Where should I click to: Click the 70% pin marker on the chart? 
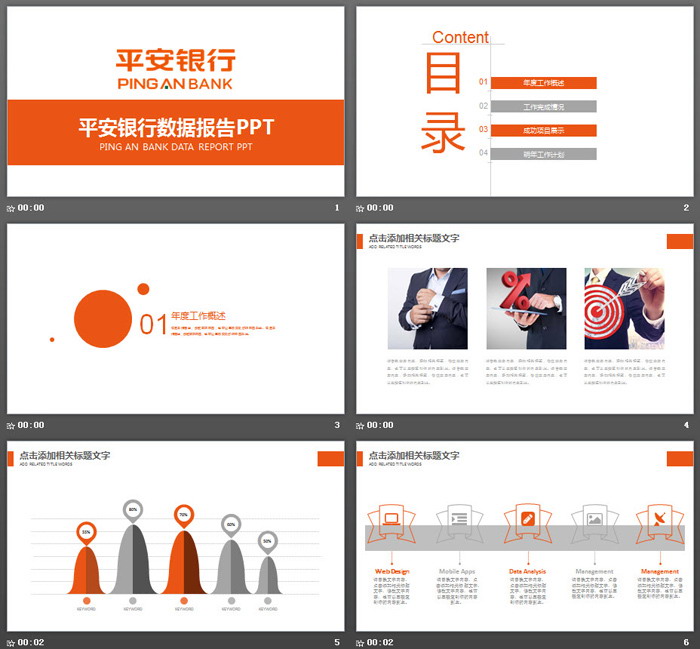183,516
